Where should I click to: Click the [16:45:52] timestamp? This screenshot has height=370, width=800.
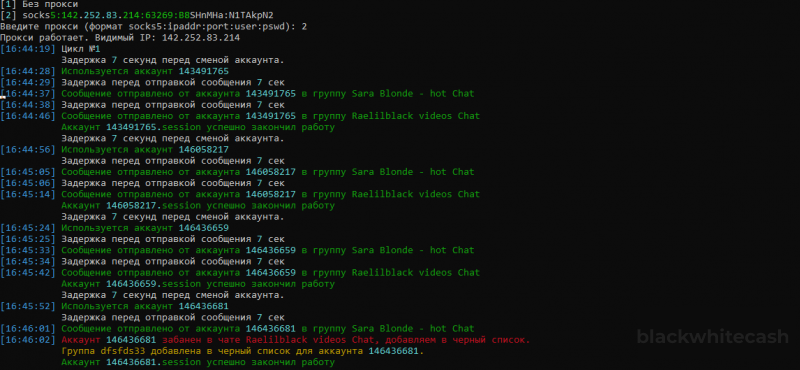pyautogui.click(x=28, y=306)
